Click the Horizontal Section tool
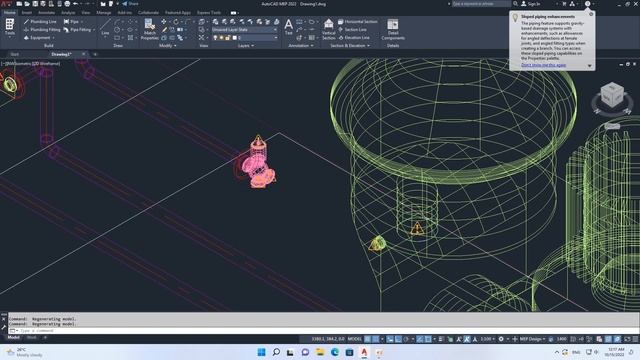640x360 pixels. 358,22
